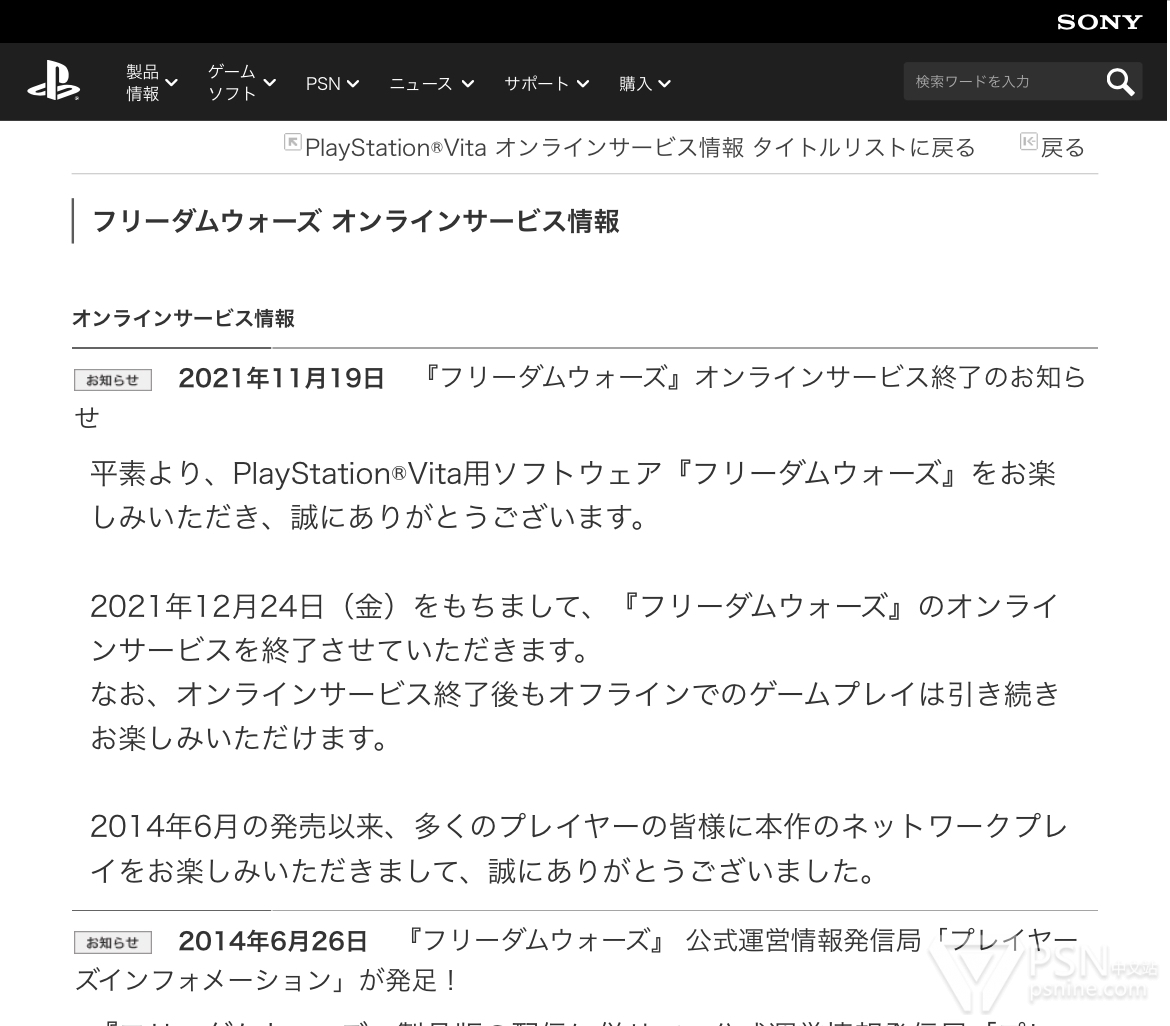The image size is (1170, 1026).
Task: Open the PSN menu
Action: (332, 84)
